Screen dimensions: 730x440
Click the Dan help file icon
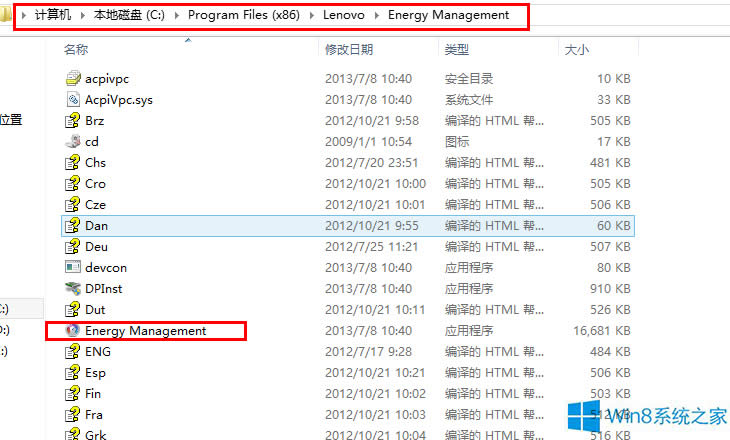[x=73, y=225]
